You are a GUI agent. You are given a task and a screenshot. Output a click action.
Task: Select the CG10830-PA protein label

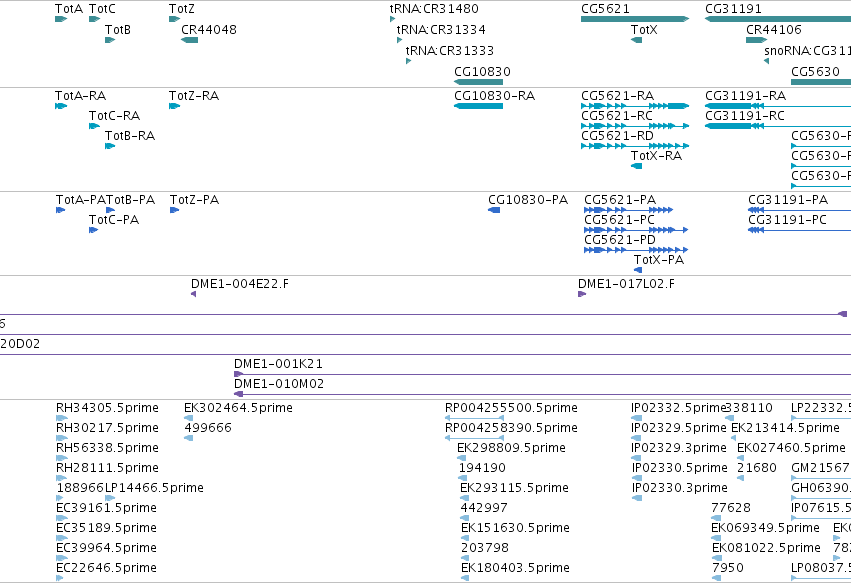point(528,200)
